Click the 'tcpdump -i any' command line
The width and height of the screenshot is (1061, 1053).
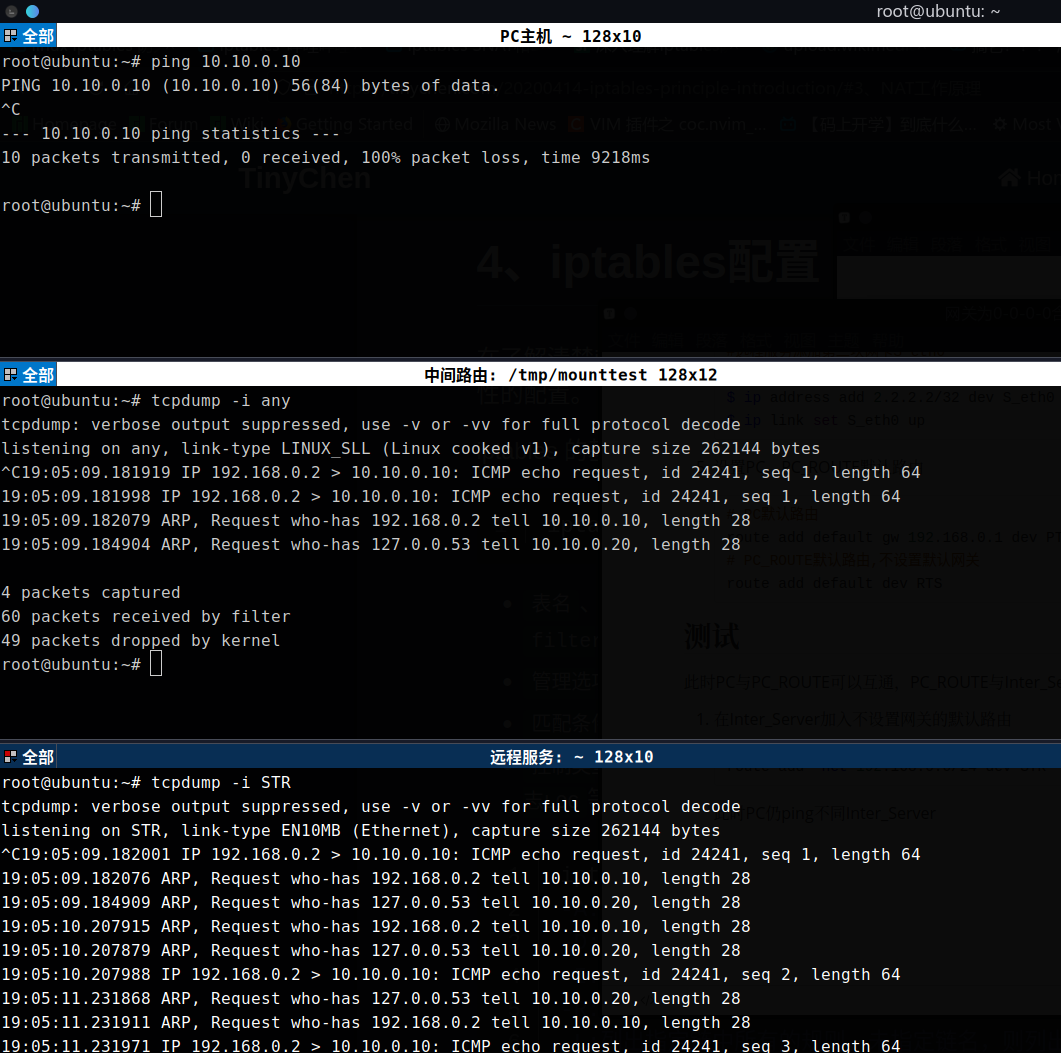pos(220,401)
